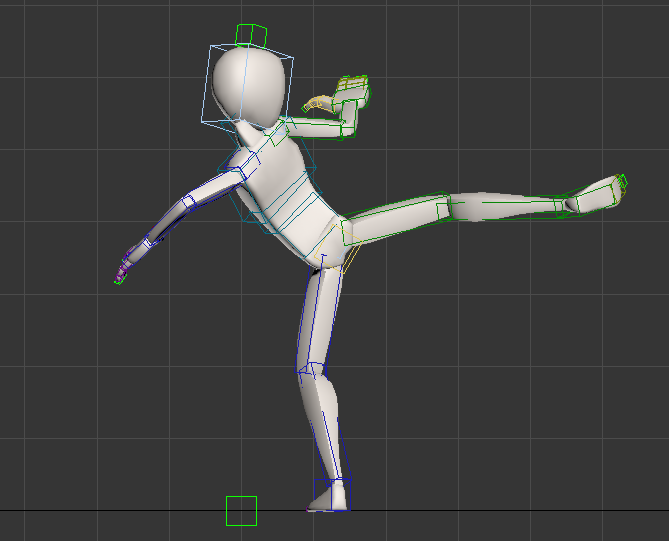This screenshot has height=541, width=669.
Task: Select the yellow pelvis bone at the hips
Action: 338,249
